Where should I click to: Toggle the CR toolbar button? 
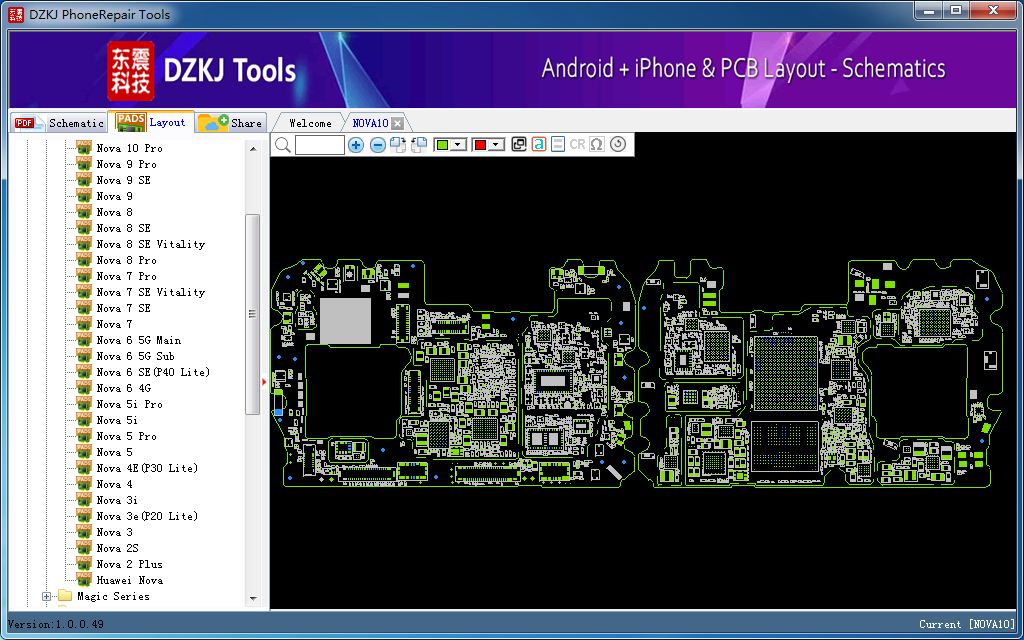[577, 145]
